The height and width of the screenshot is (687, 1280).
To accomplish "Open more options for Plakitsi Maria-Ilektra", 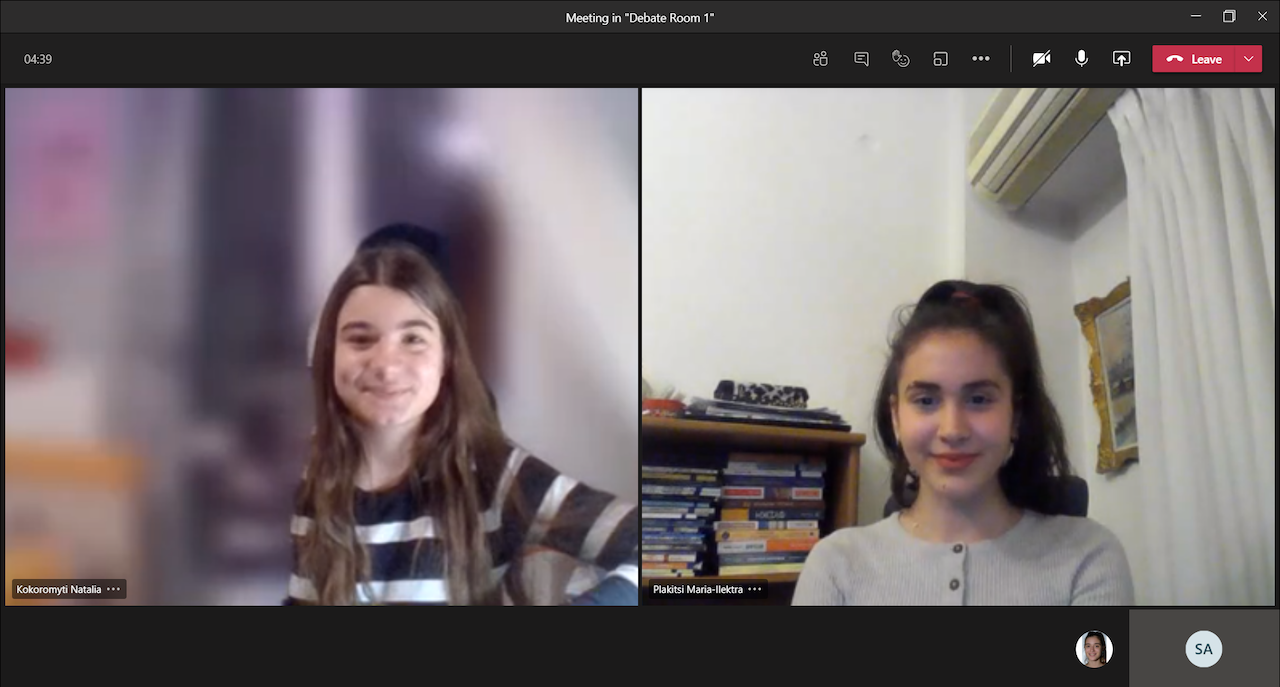I will click(x=755, y=589).
